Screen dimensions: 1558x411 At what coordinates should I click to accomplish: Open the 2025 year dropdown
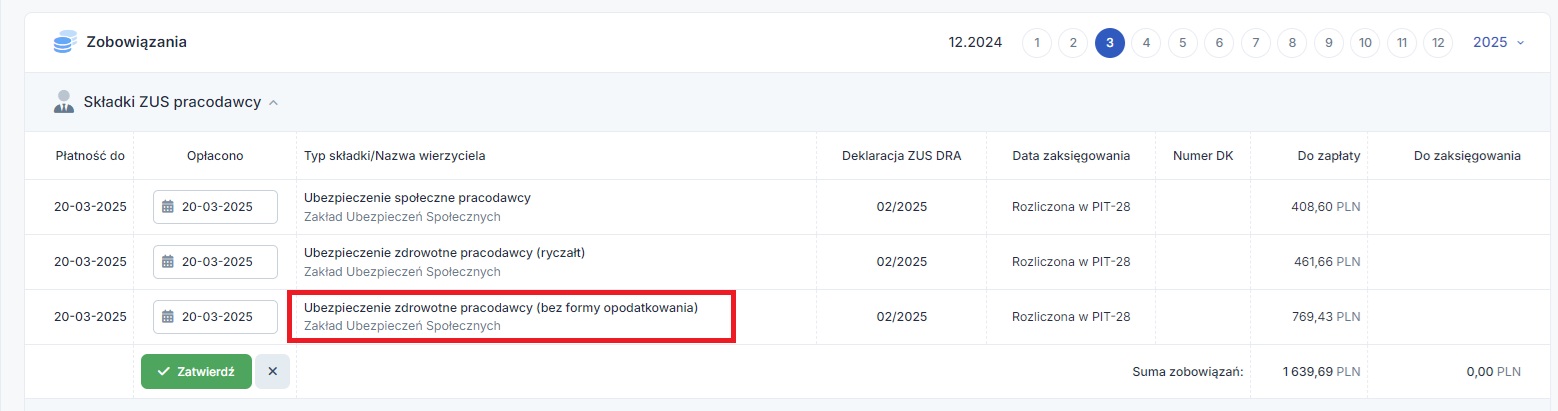[1498, 43]
